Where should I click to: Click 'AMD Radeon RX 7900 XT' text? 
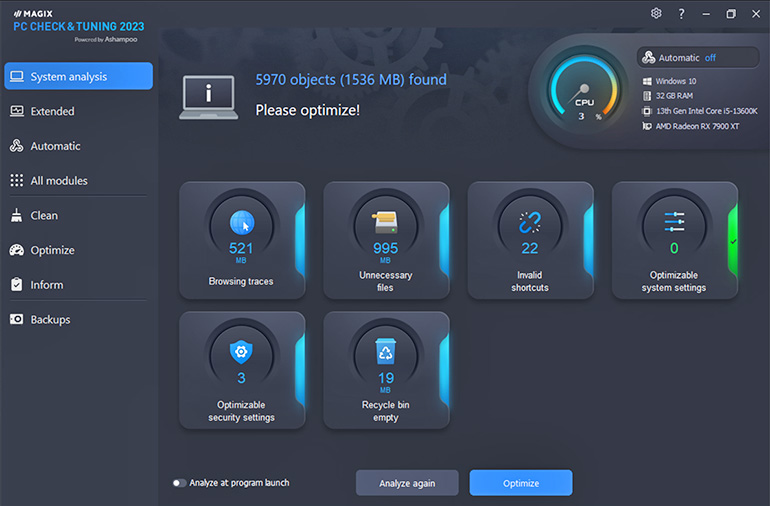point(697,126)
